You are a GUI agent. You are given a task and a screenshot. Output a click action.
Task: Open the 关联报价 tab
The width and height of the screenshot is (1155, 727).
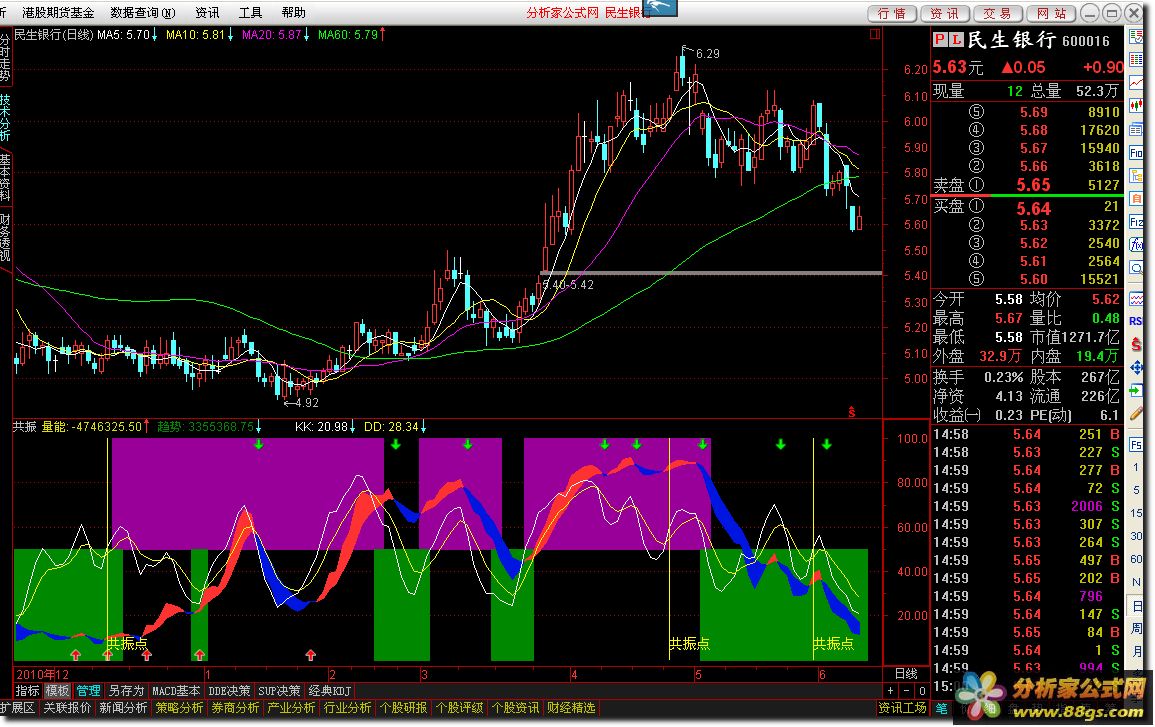(x=67, y=708)
